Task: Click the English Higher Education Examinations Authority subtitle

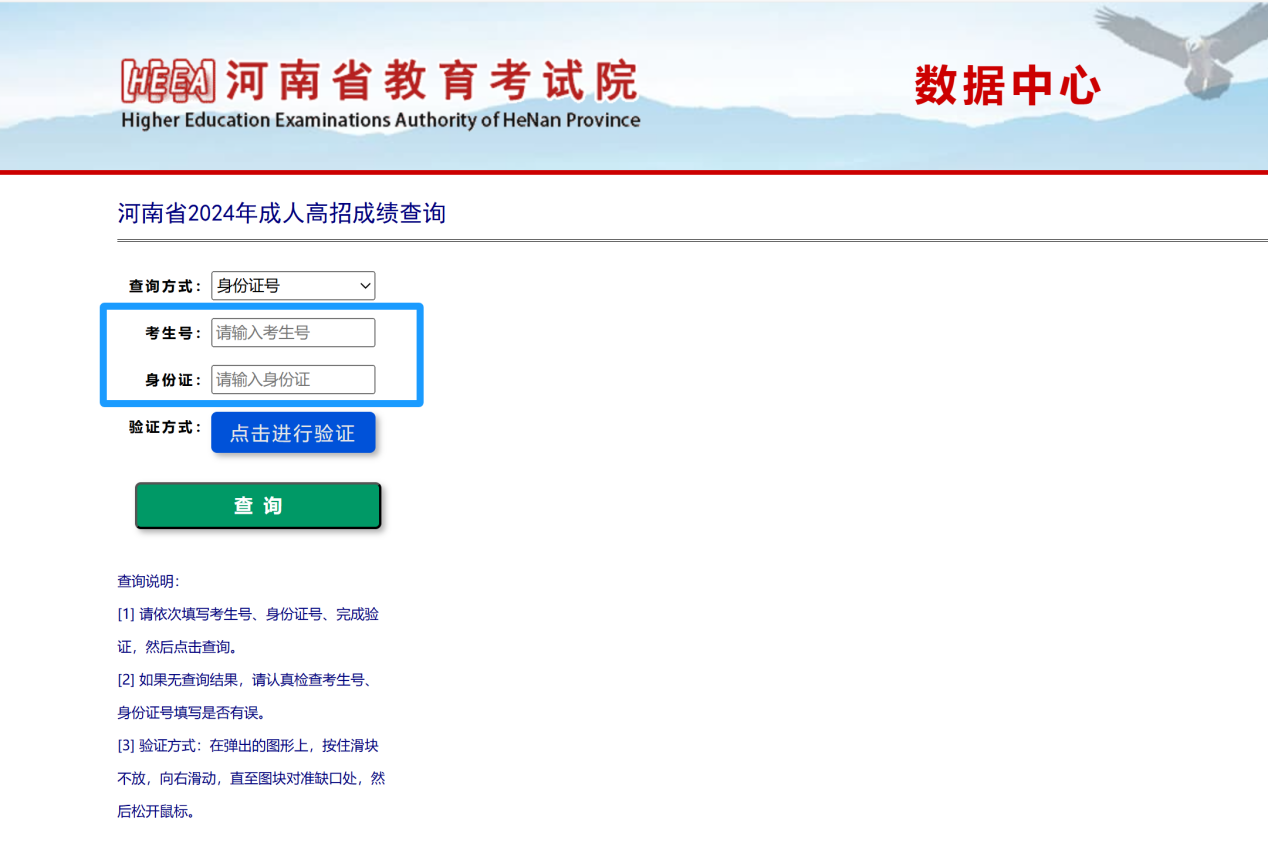Action: point(380,121)
